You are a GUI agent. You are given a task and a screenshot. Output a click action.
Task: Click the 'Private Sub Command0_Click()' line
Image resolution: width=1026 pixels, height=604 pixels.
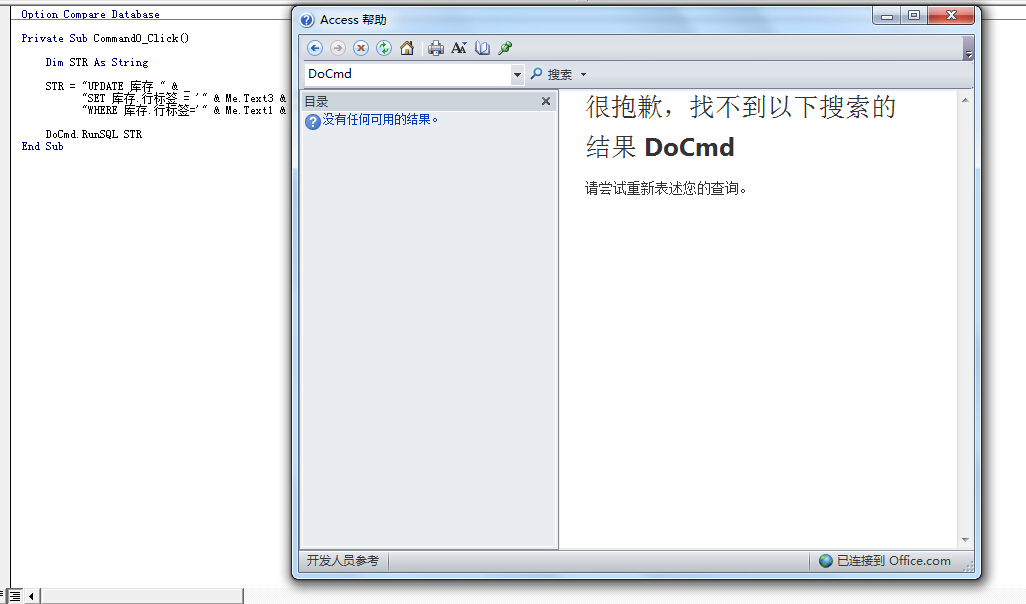click(105, 39)
